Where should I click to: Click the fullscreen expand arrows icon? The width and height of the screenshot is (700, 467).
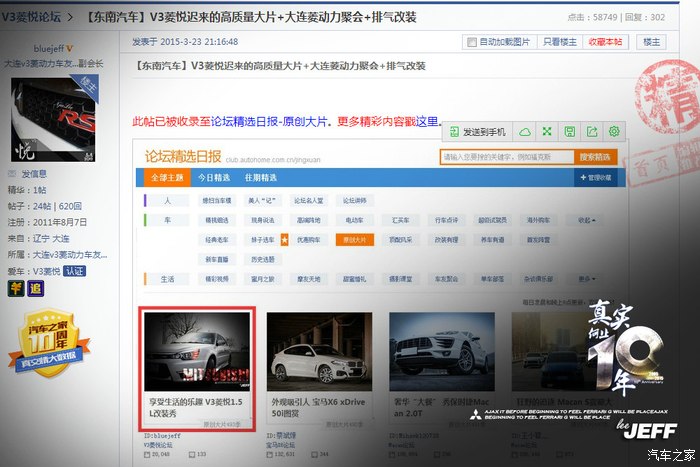(547, 132)
